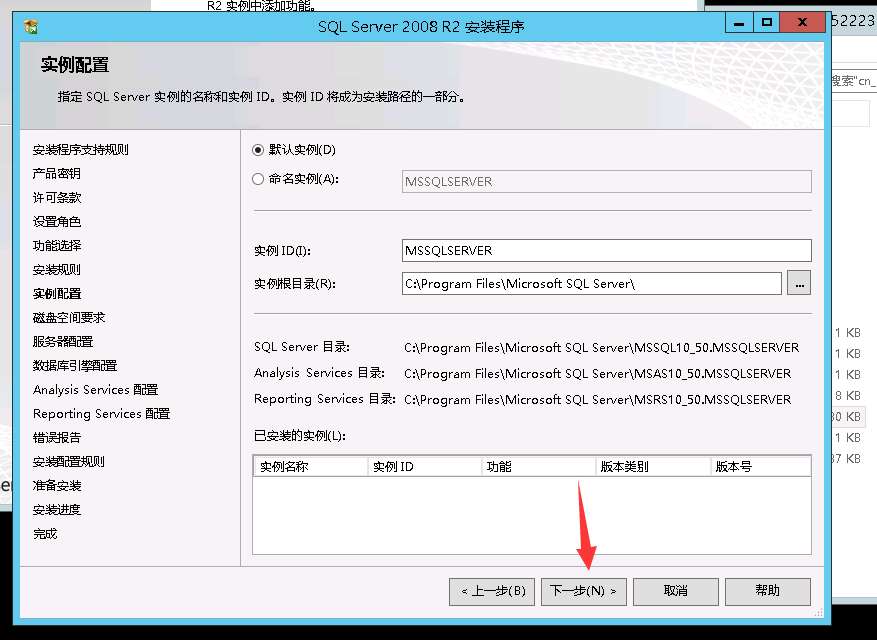Select the 默认实例 radio button
Viewport: 877px width, 640px height.
(x=260, y=151)
